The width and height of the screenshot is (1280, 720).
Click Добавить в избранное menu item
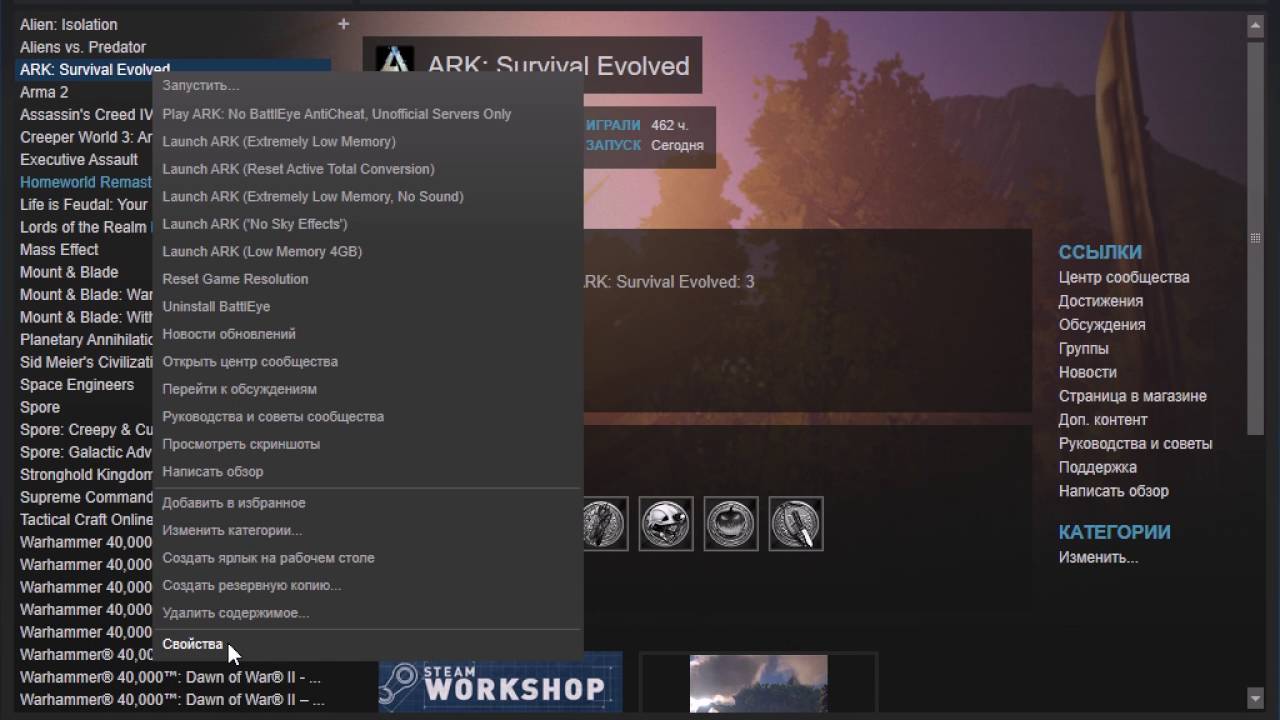point(234,503)
